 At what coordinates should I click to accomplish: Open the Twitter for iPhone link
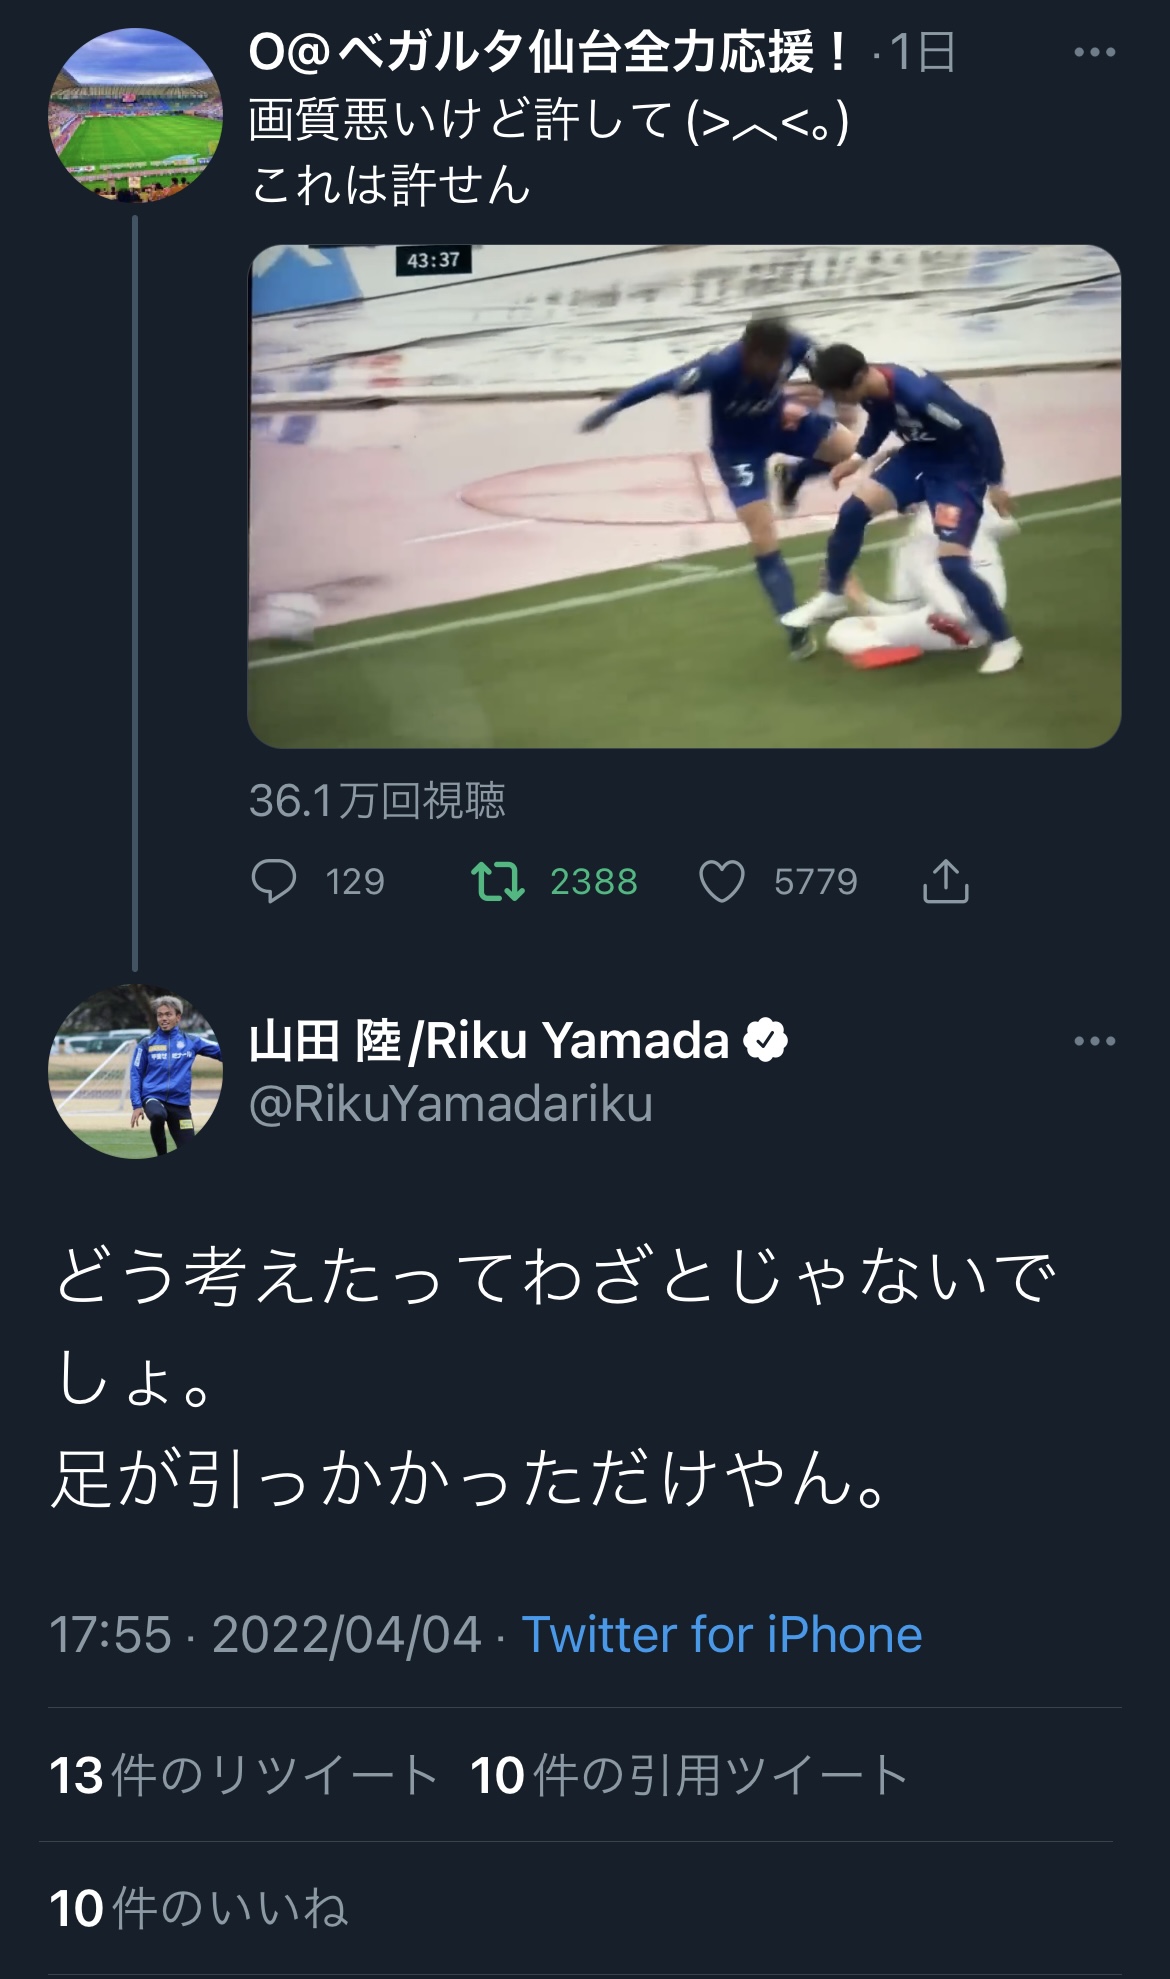722,1635
